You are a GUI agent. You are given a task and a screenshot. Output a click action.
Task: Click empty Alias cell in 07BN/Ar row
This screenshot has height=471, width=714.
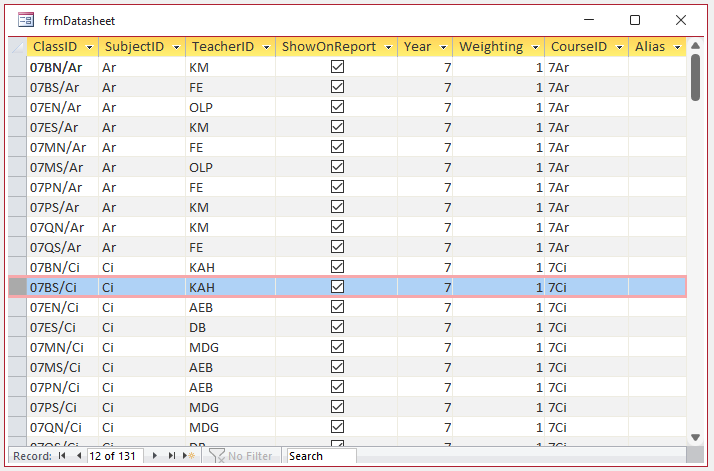point(658,67)
